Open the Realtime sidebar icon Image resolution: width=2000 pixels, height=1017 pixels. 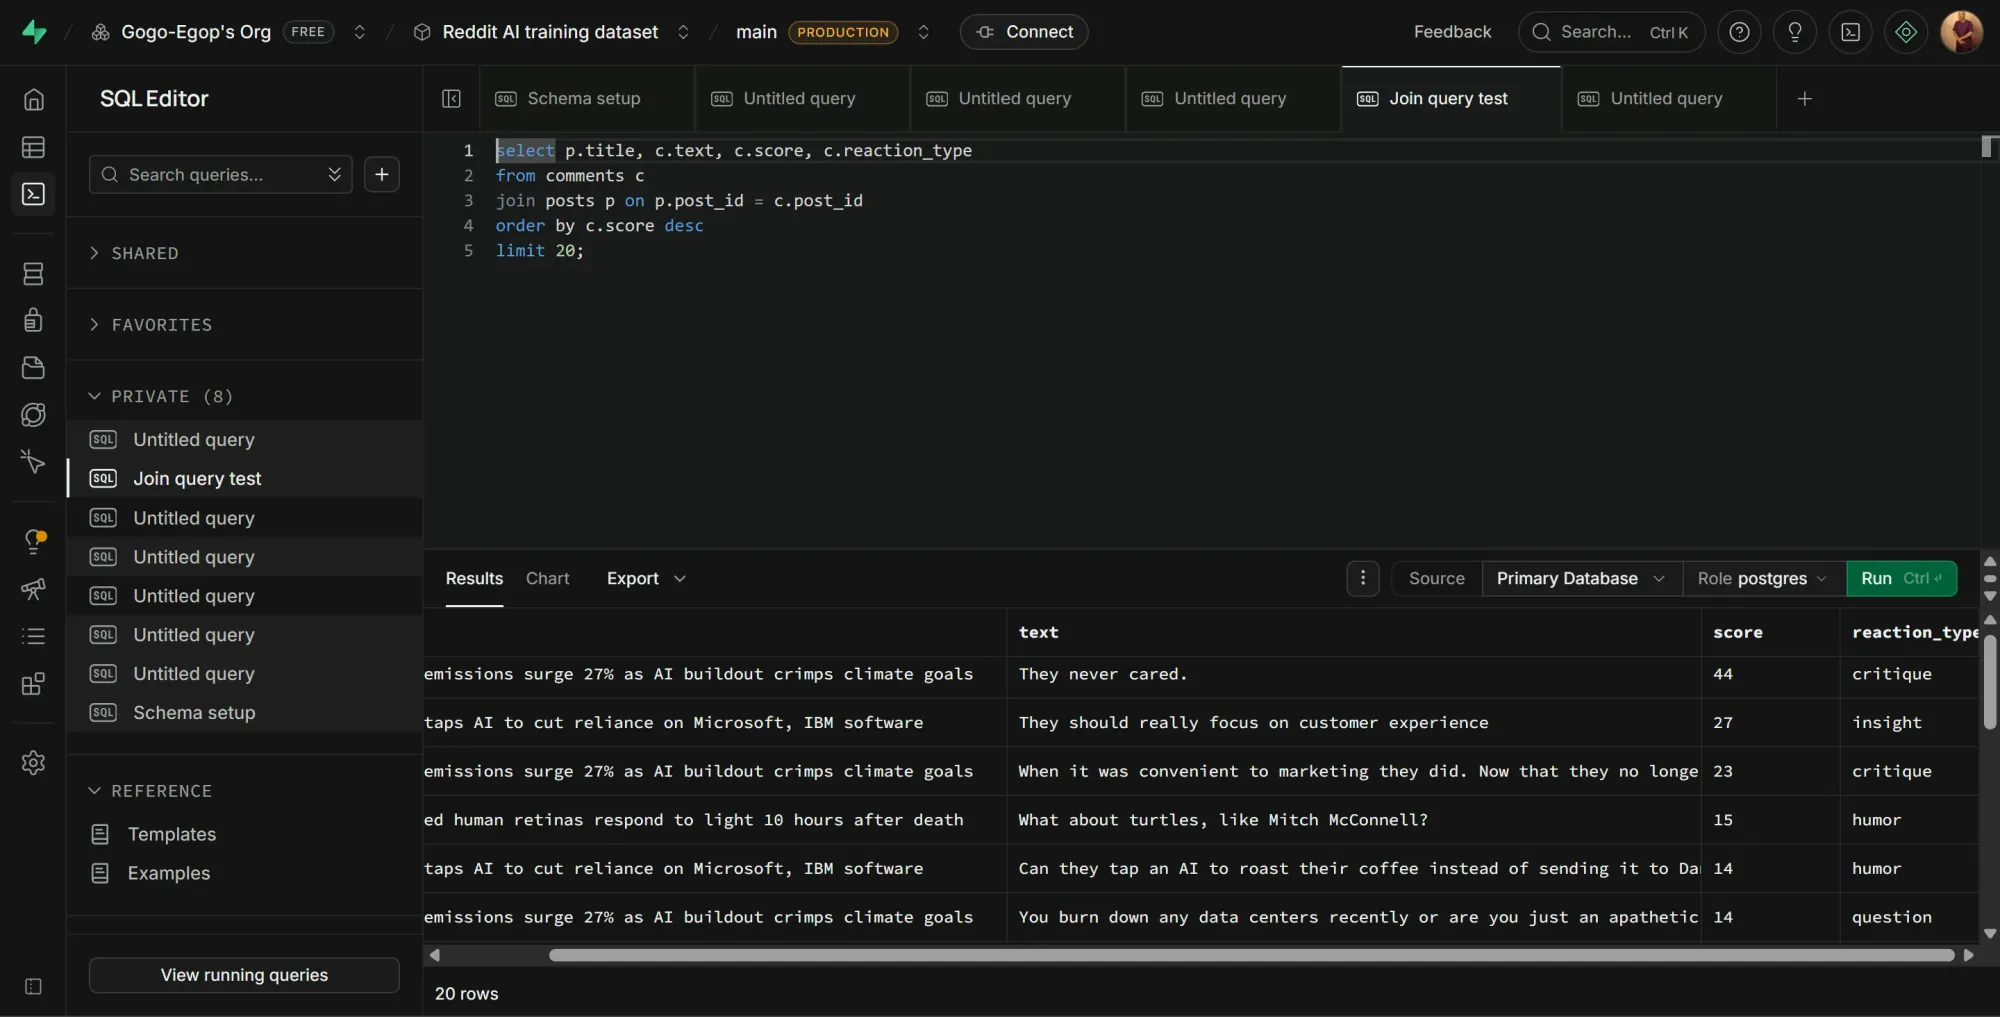pos(33,461)
